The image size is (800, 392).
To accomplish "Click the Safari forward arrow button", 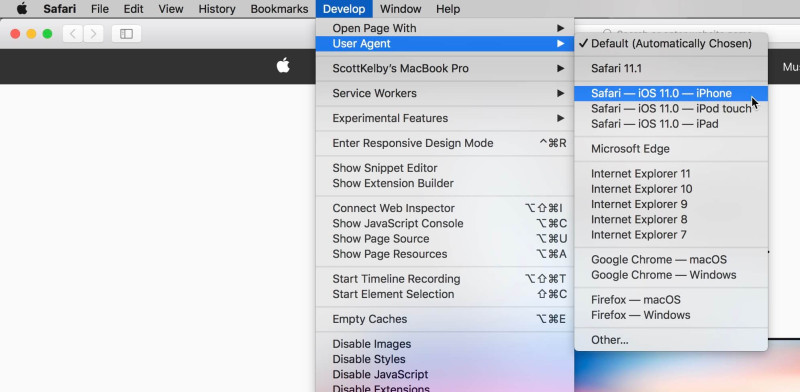I will [x=93, y=34].
